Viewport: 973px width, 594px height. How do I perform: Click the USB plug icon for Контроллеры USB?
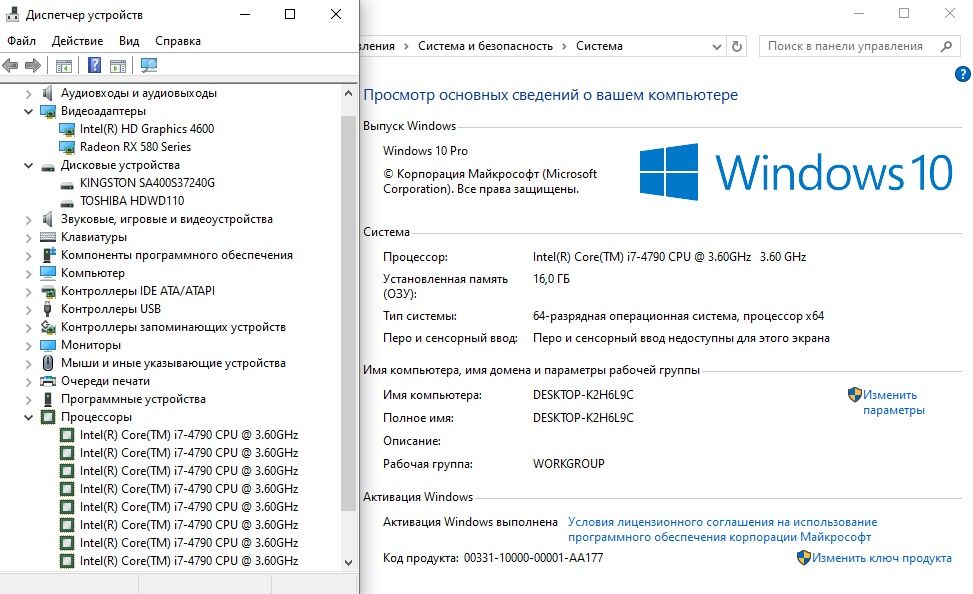[x=48, y=309]
